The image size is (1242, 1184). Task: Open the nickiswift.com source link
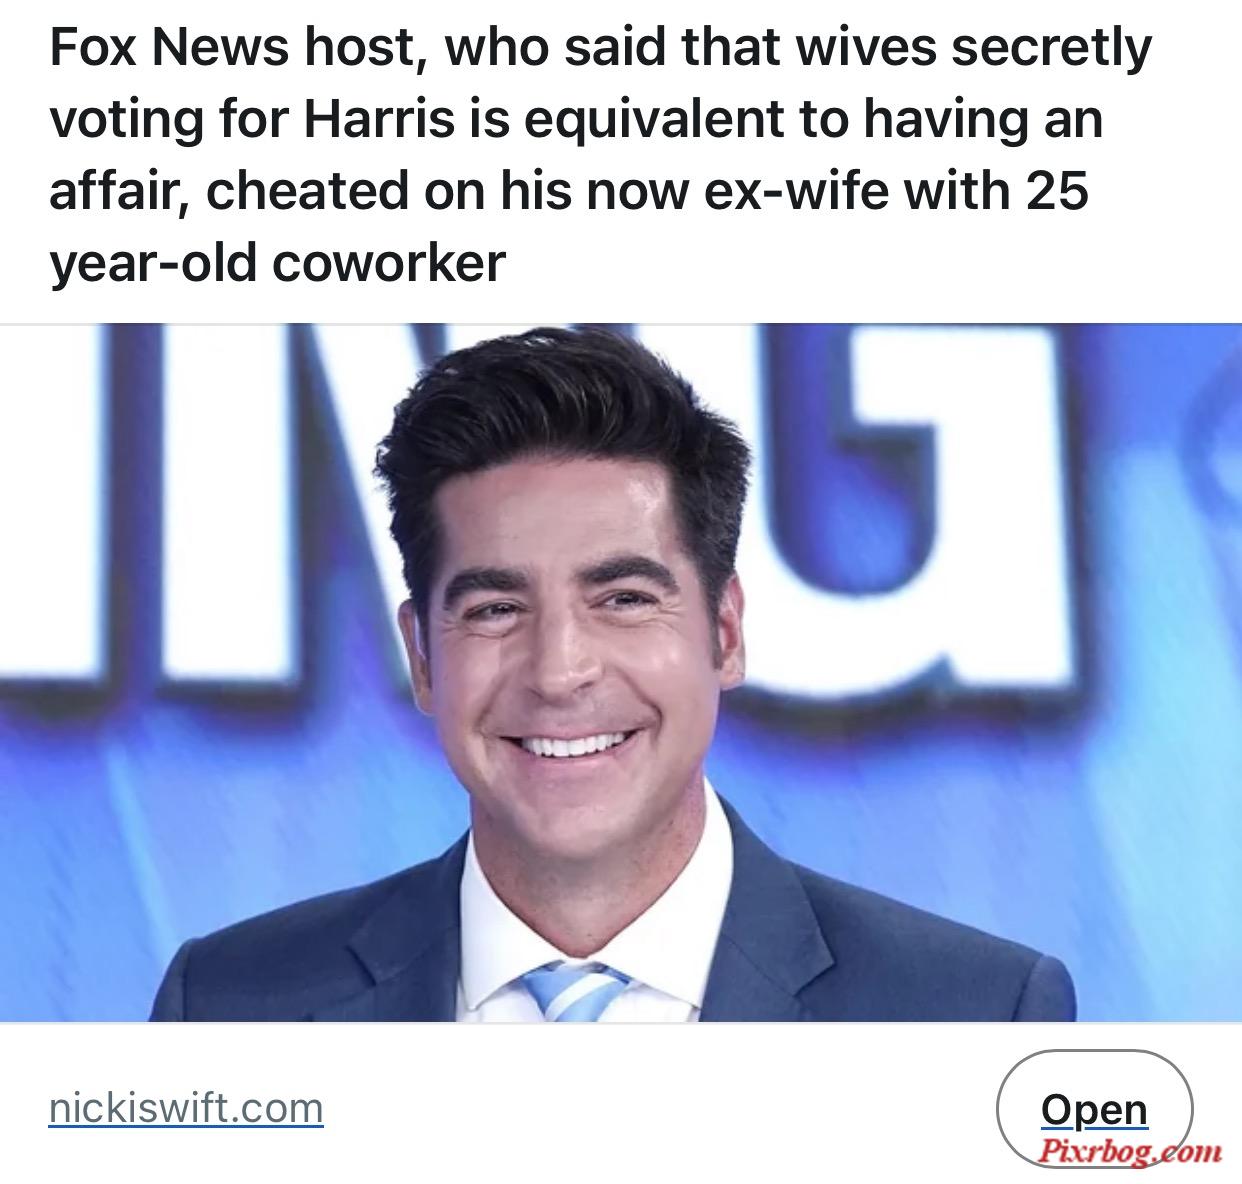(186, 1107)
